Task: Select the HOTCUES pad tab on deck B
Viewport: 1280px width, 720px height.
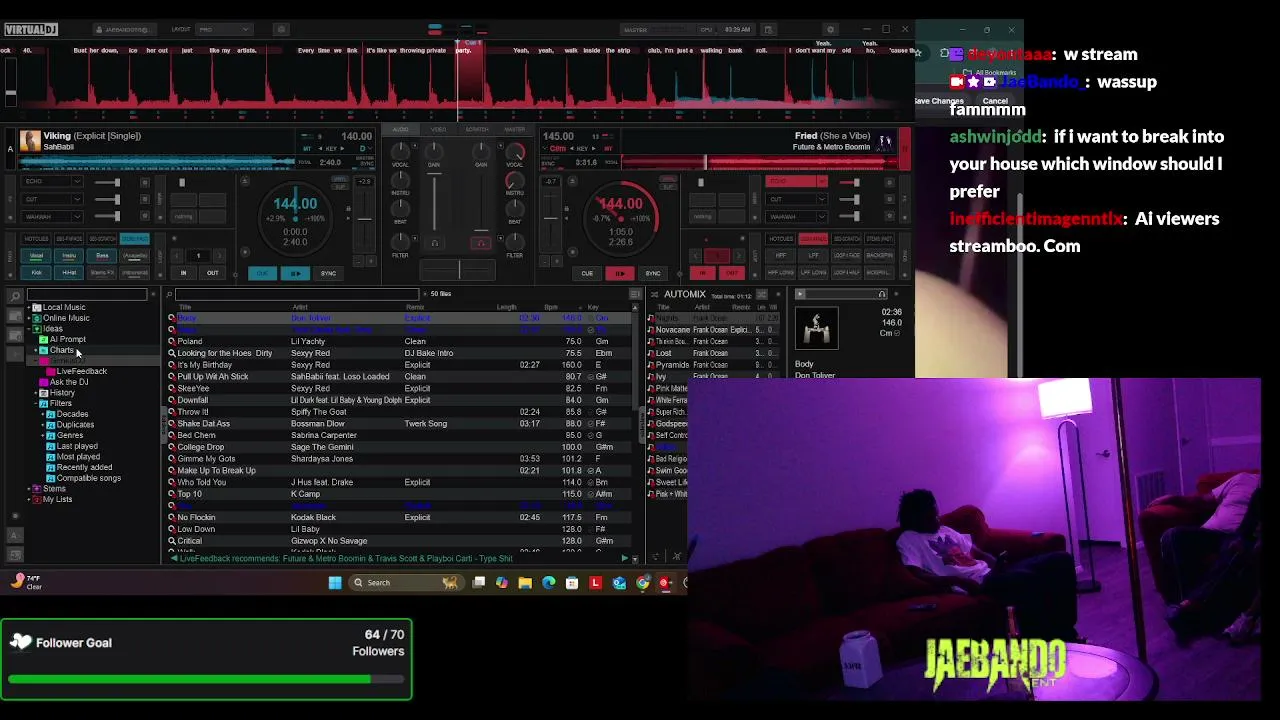Action: pos(780,239)
